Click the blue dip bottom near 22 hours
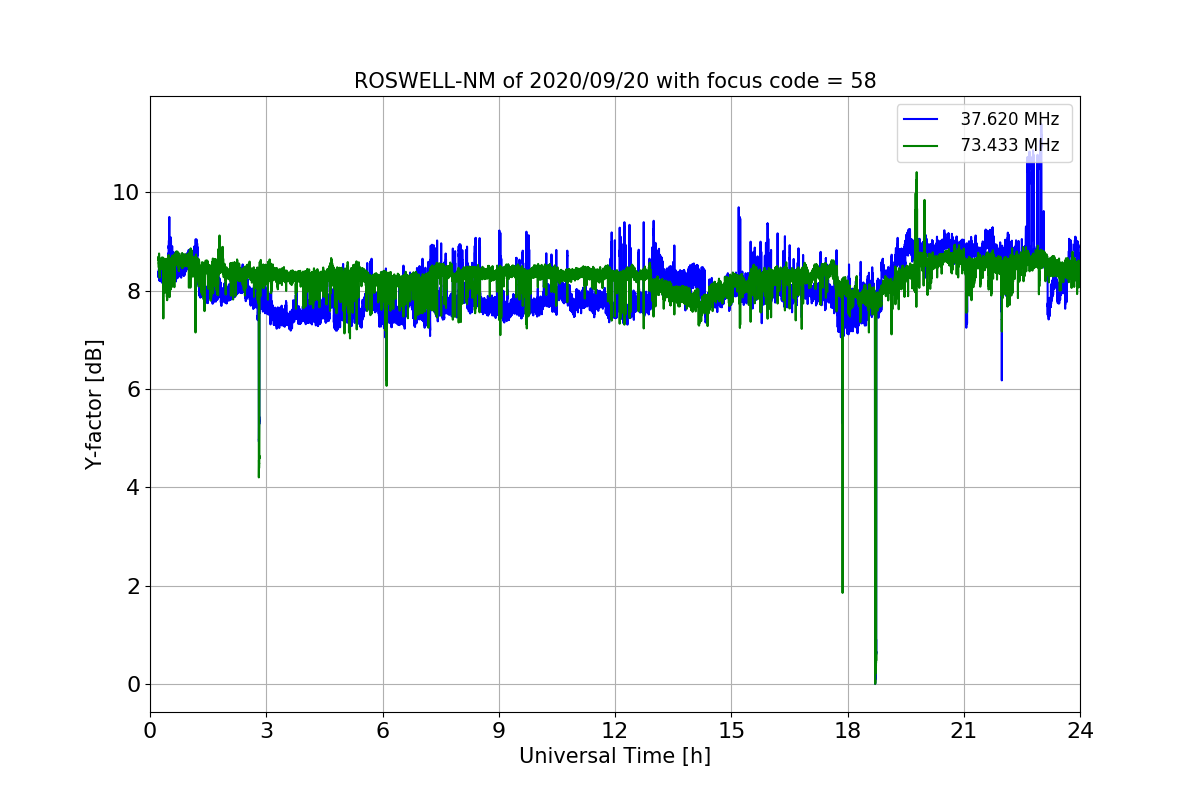The width and height of the screenshot is (1200, 800). pyautogui.click(x=1001, y=379)
